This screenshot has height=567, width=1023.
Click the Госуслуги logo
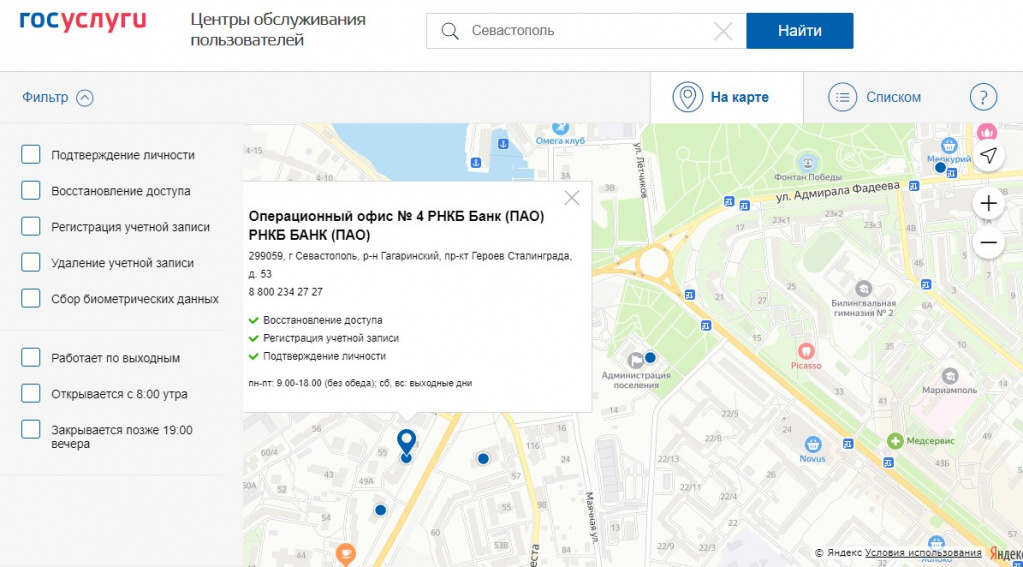point(83,22)
